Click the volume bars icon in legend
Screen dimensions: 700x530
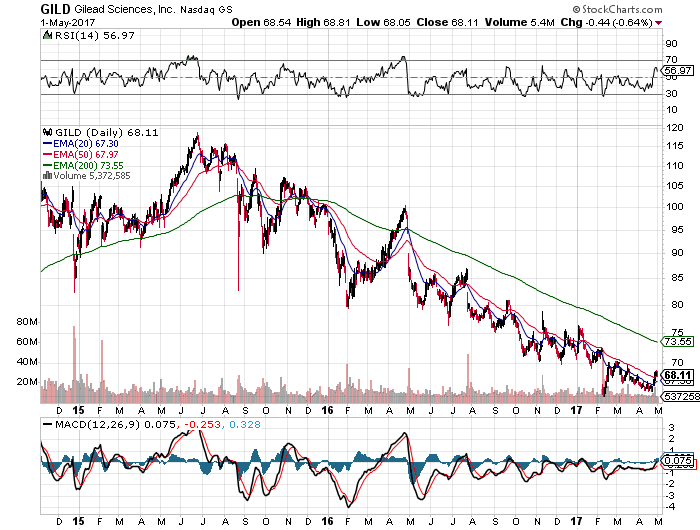pyautogui.click(x=47, y=175)
